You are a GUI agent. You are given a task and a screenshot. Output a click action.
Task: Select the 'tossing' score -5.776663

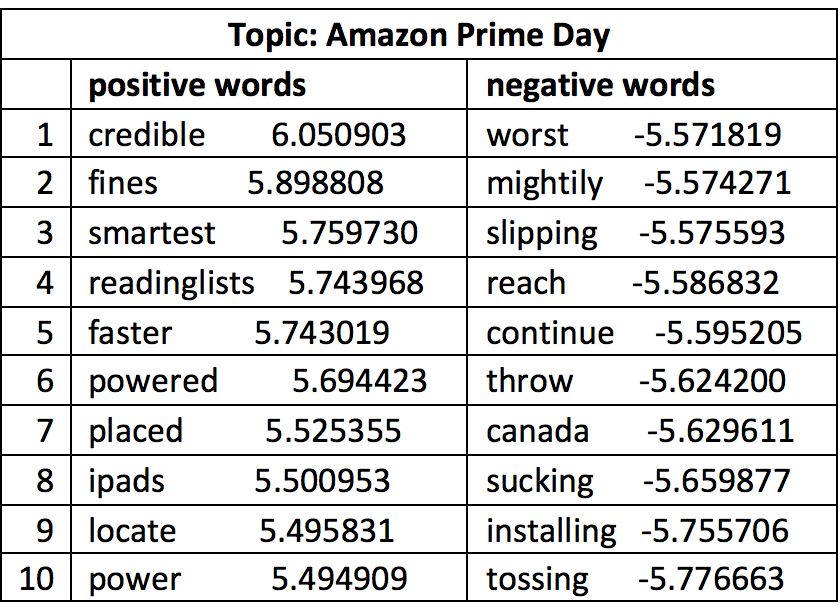711,579
